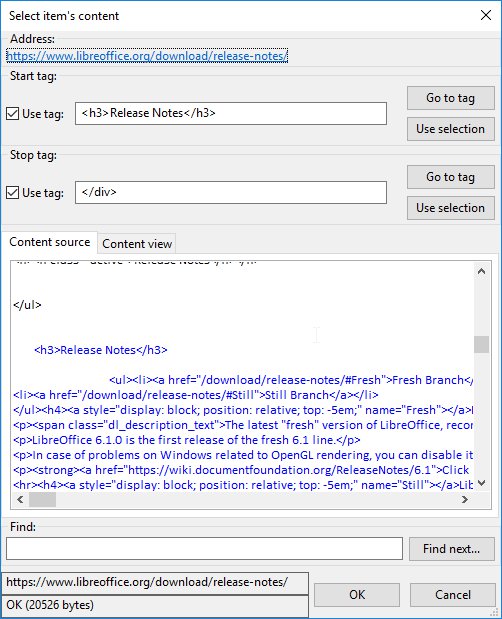Focus the Find text field
Image resolution: width=502 pixels, height=619 pixels.
(204, 548)
